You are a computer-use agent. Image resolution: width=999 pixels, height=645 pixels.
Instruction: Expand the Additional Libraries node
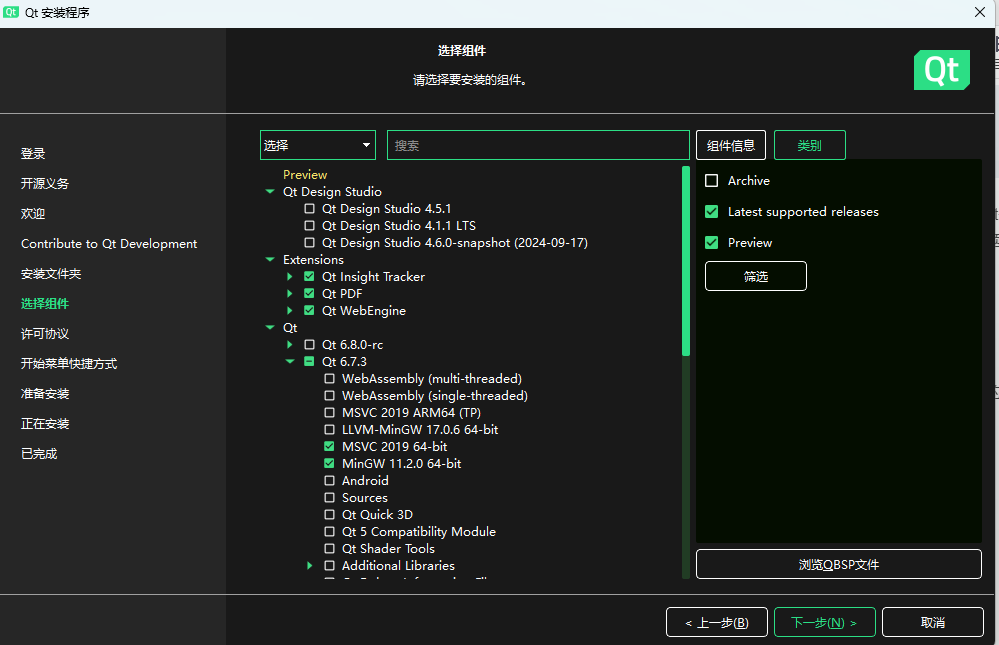coord(310,565)
